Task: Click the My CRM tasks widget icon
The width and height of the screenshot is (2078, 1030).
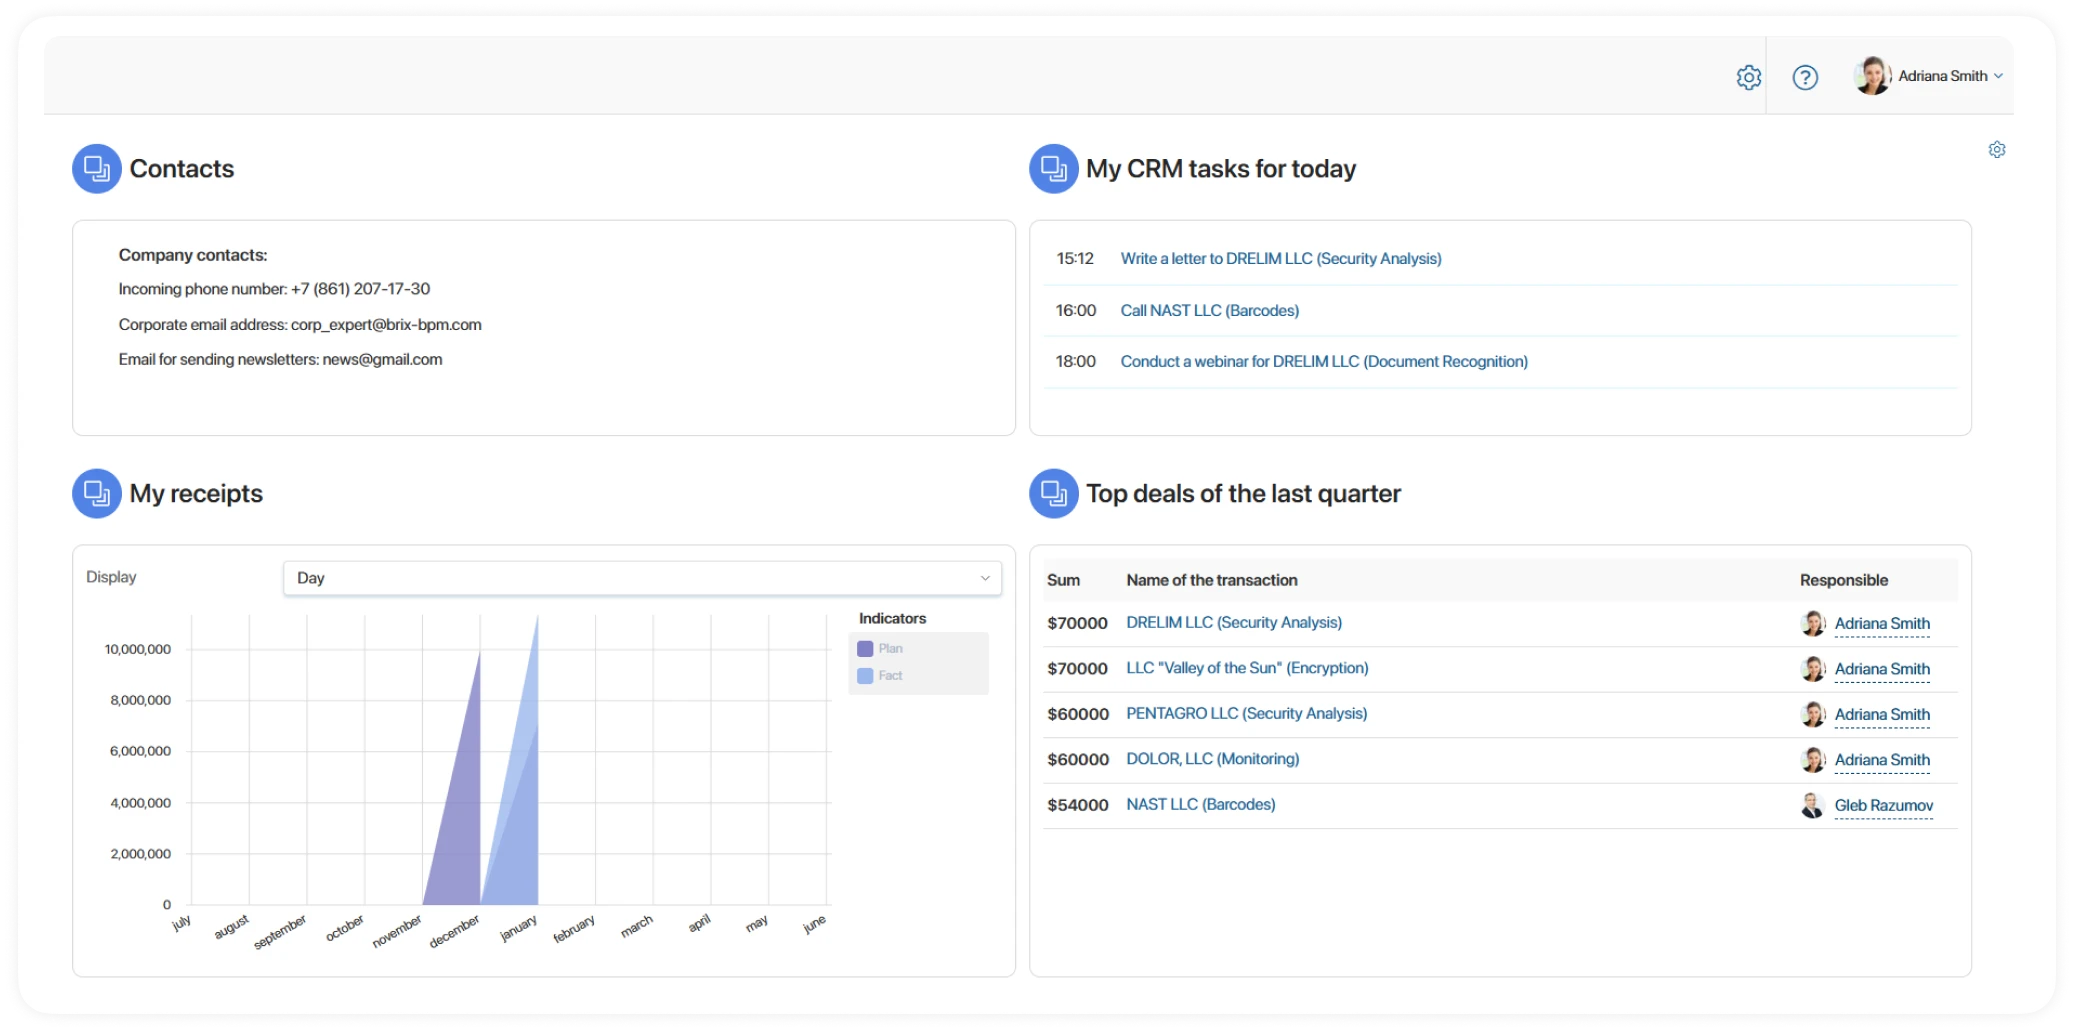Action: [1053, 169]
